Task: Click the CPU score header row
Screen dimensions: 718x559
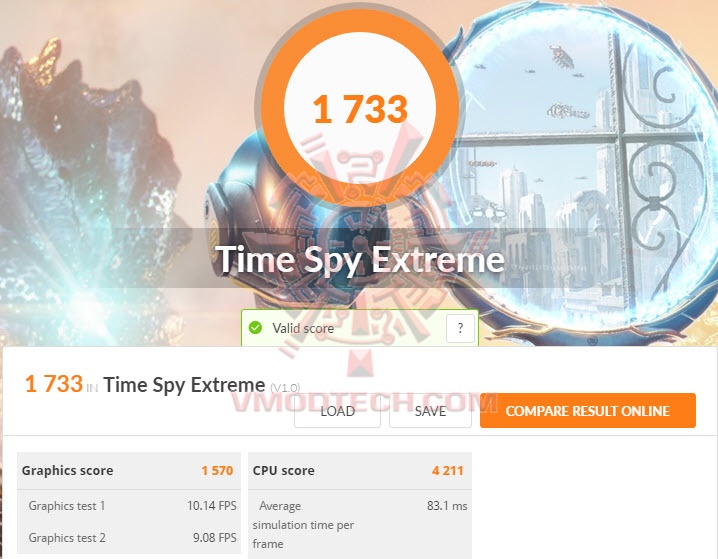Action: coord(360,471)
